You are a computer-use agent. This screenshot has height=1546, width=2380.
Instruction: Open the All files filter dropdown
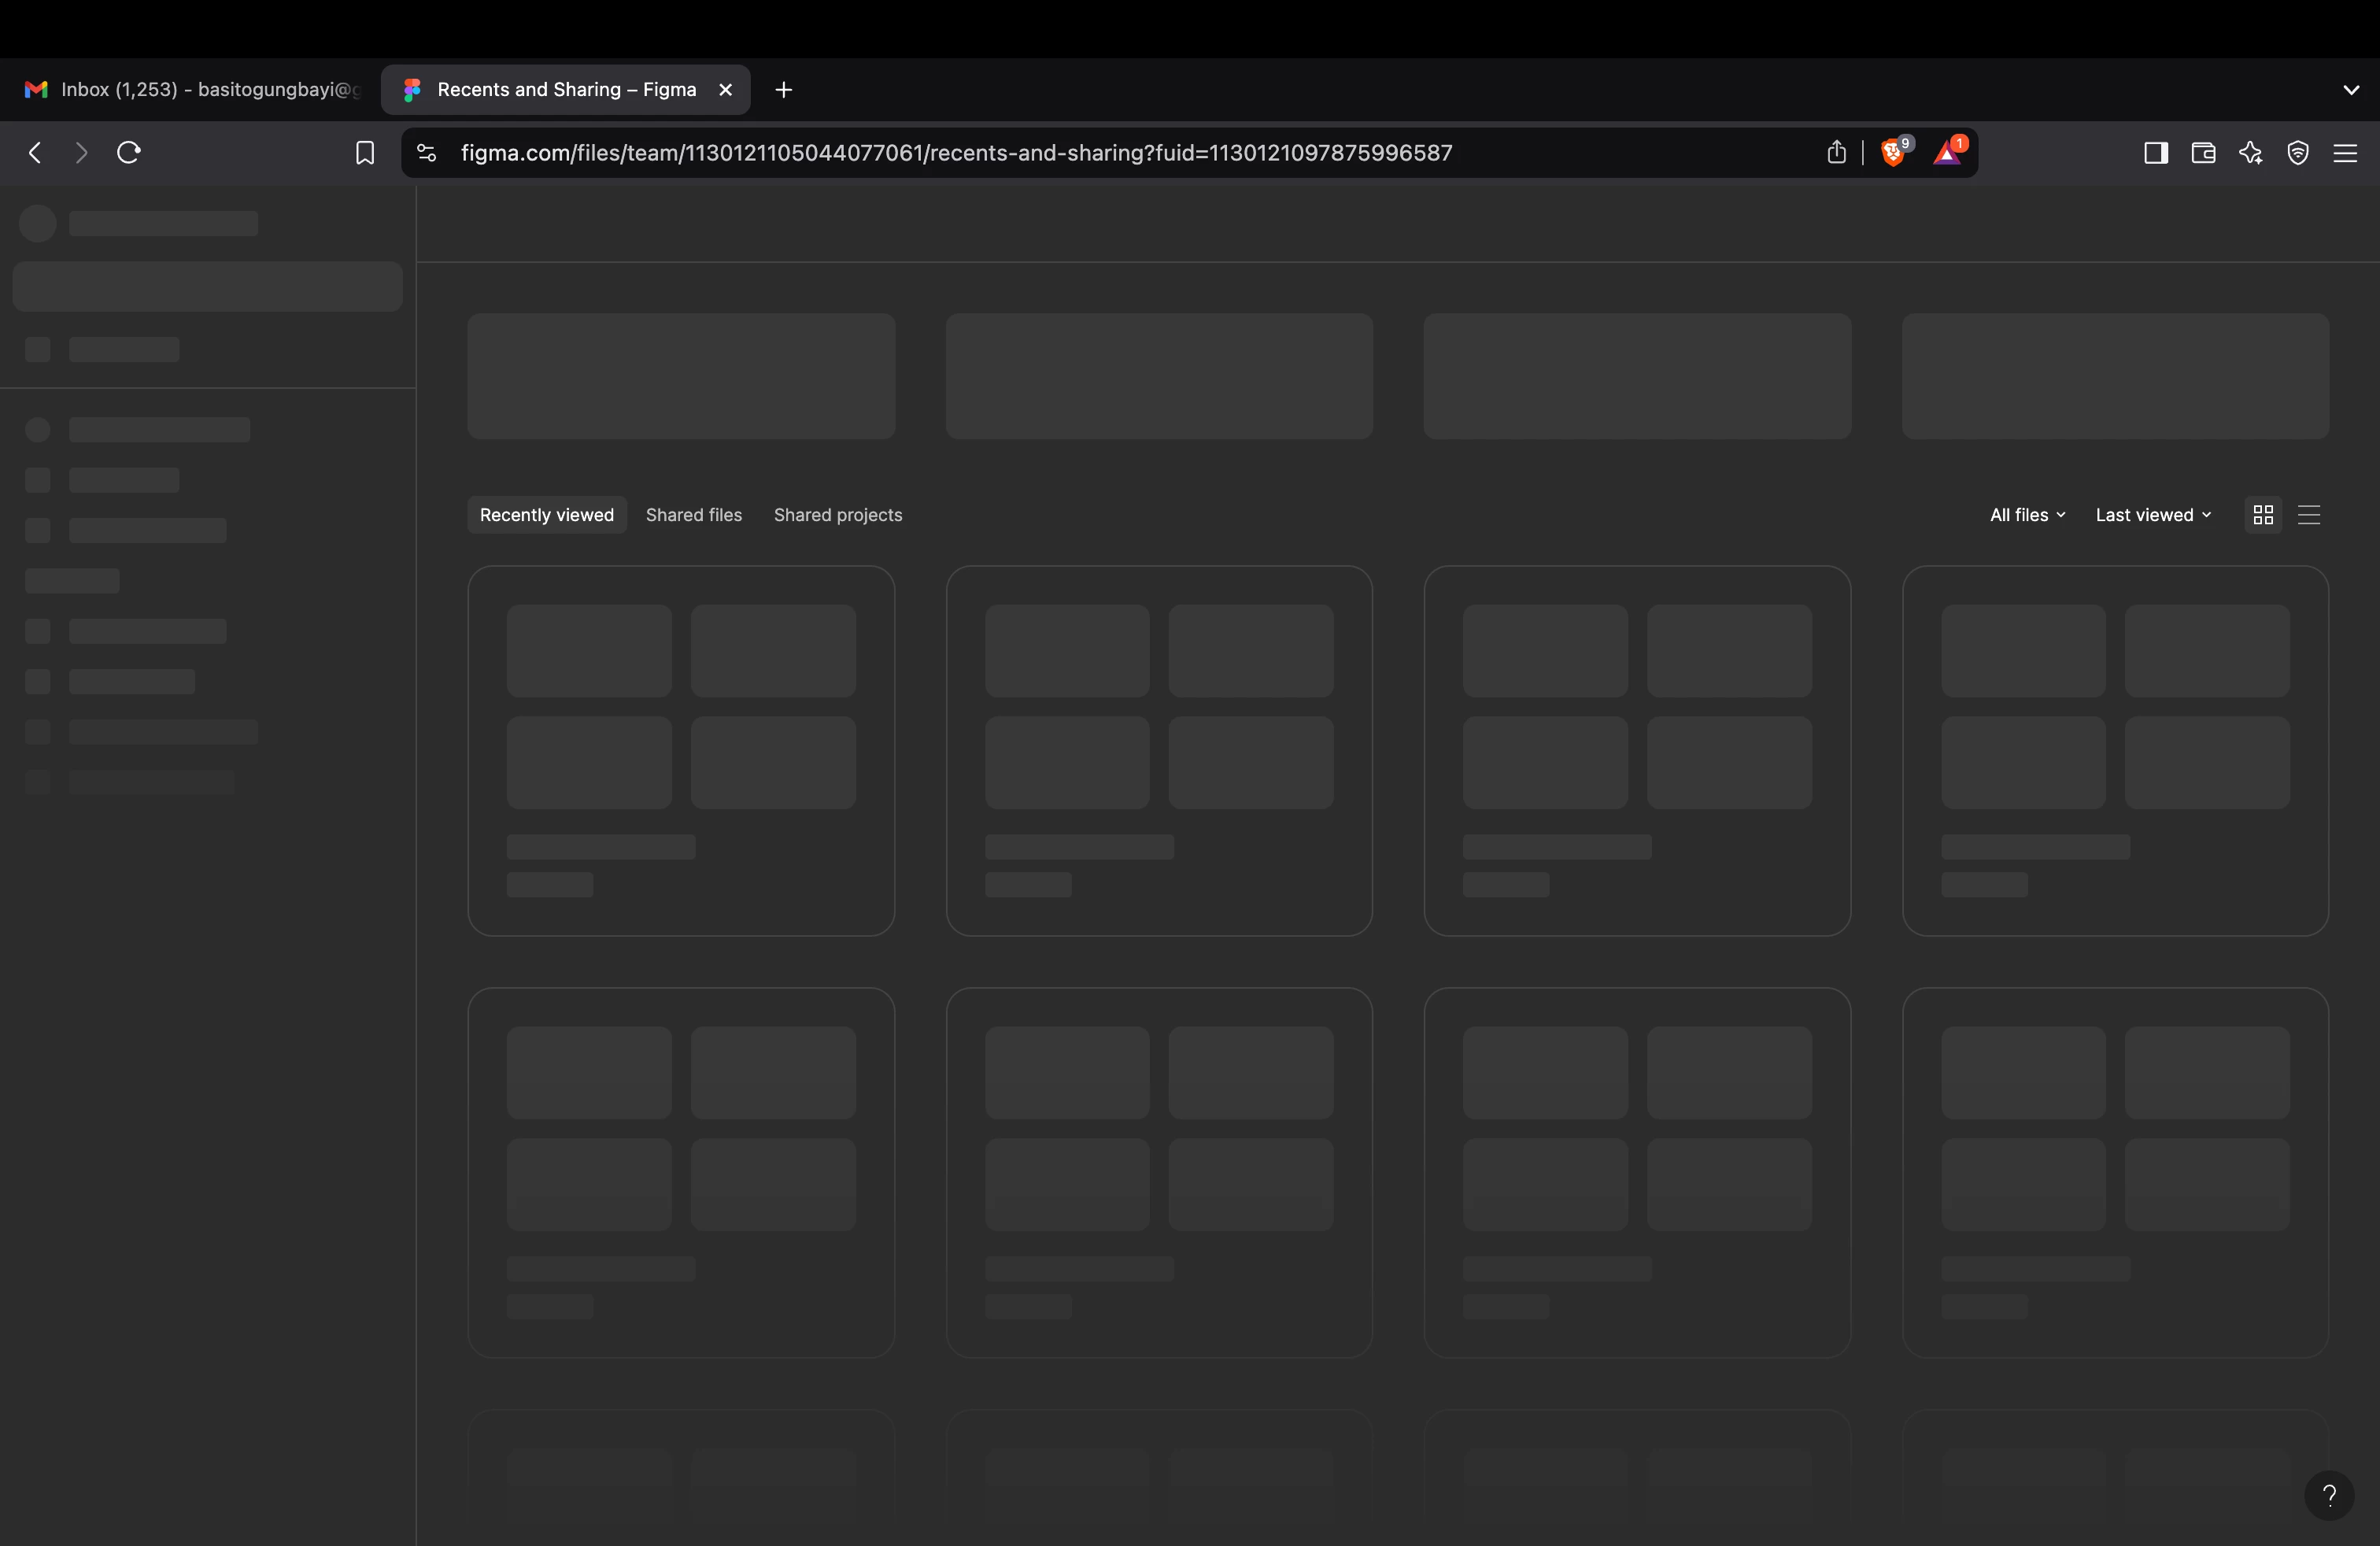tap(2027, 515)
